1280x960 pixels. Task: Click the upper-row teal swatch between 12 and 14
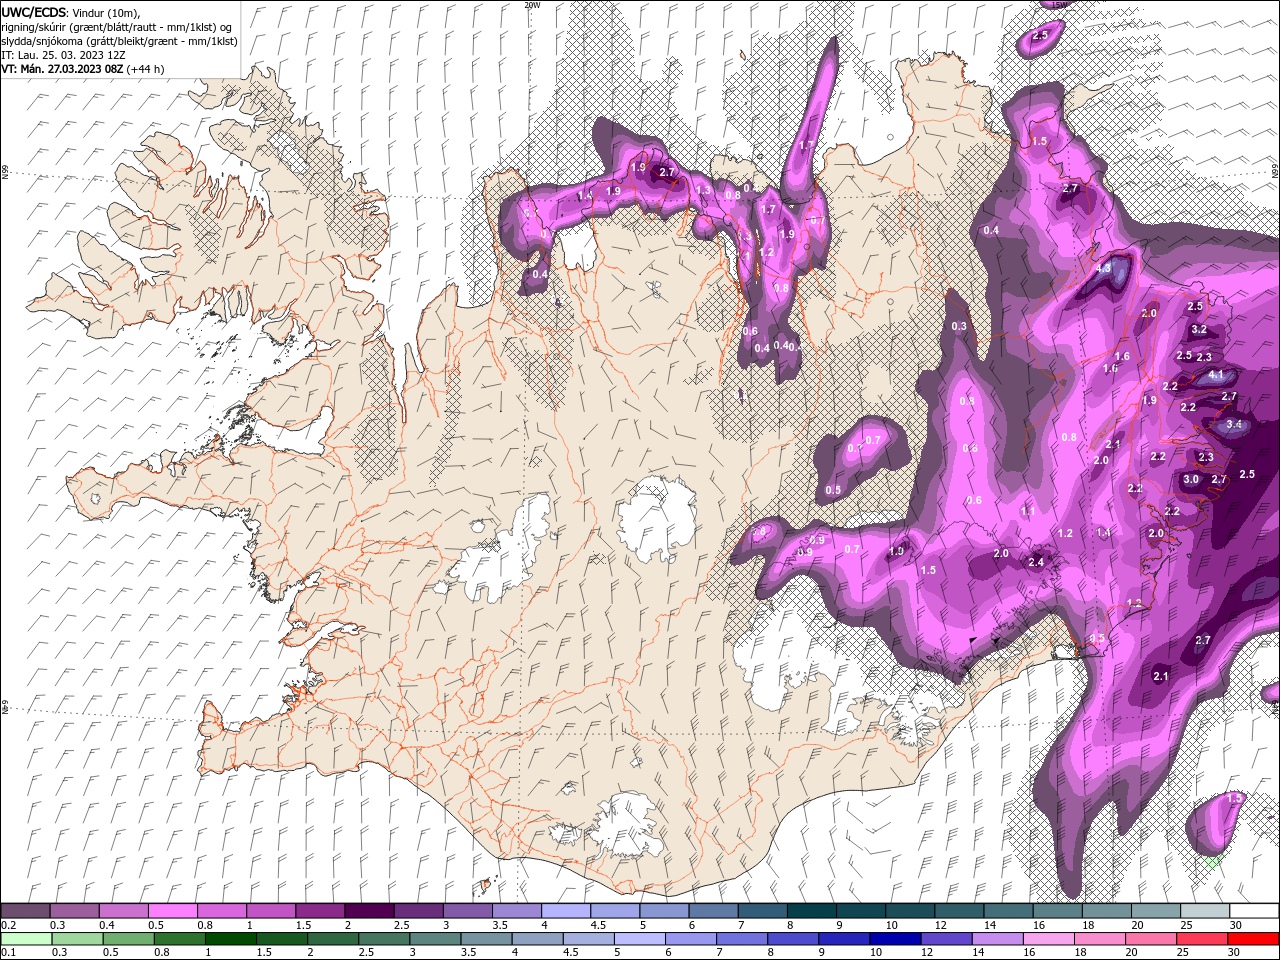coord(959,911)
